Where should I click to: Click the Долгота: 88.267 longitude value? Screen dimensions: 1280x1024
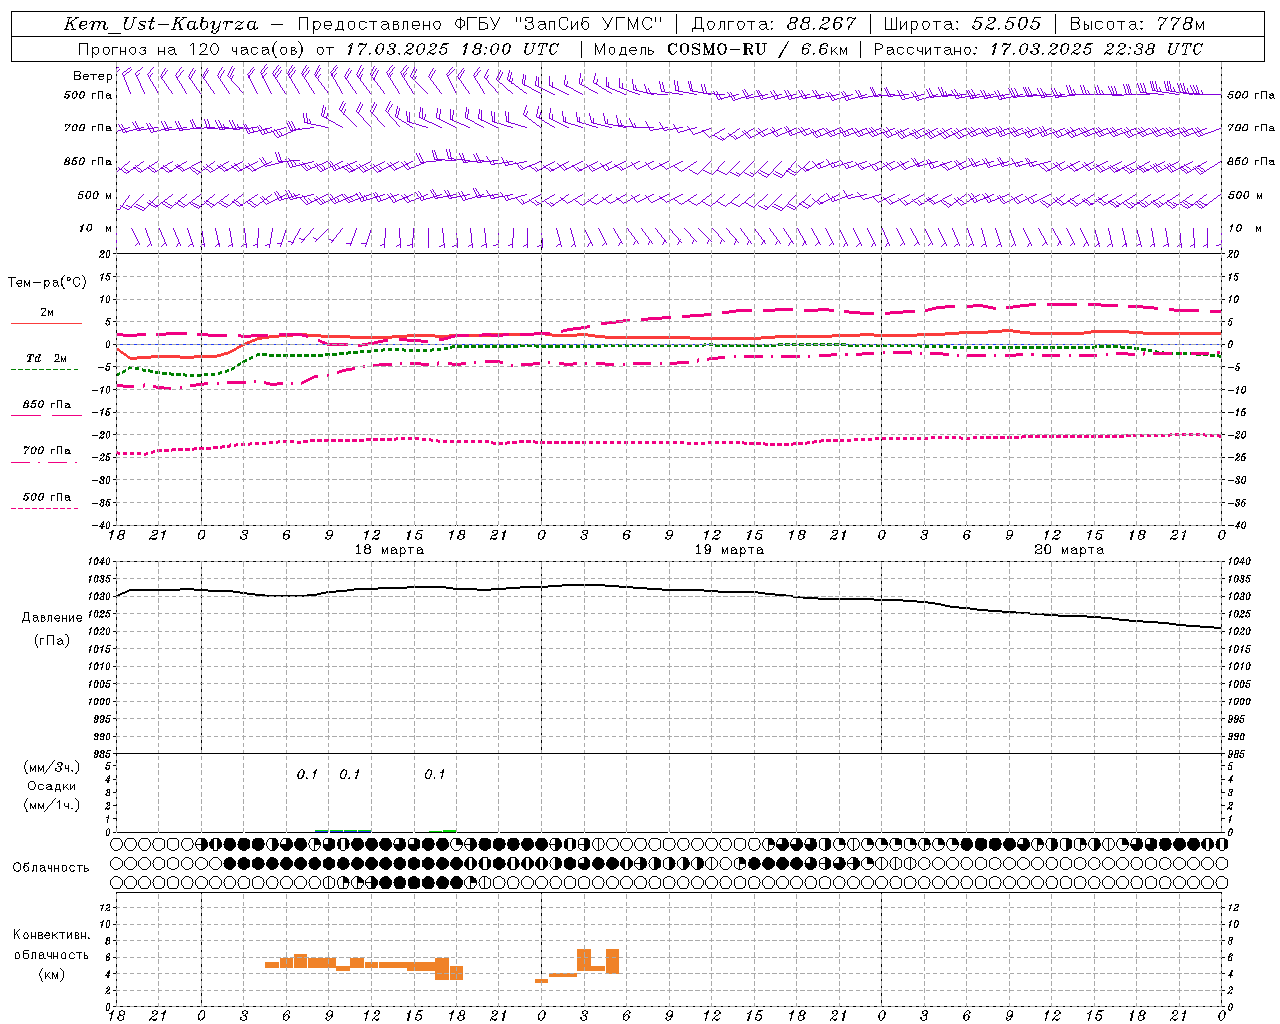tap(774, 24)
